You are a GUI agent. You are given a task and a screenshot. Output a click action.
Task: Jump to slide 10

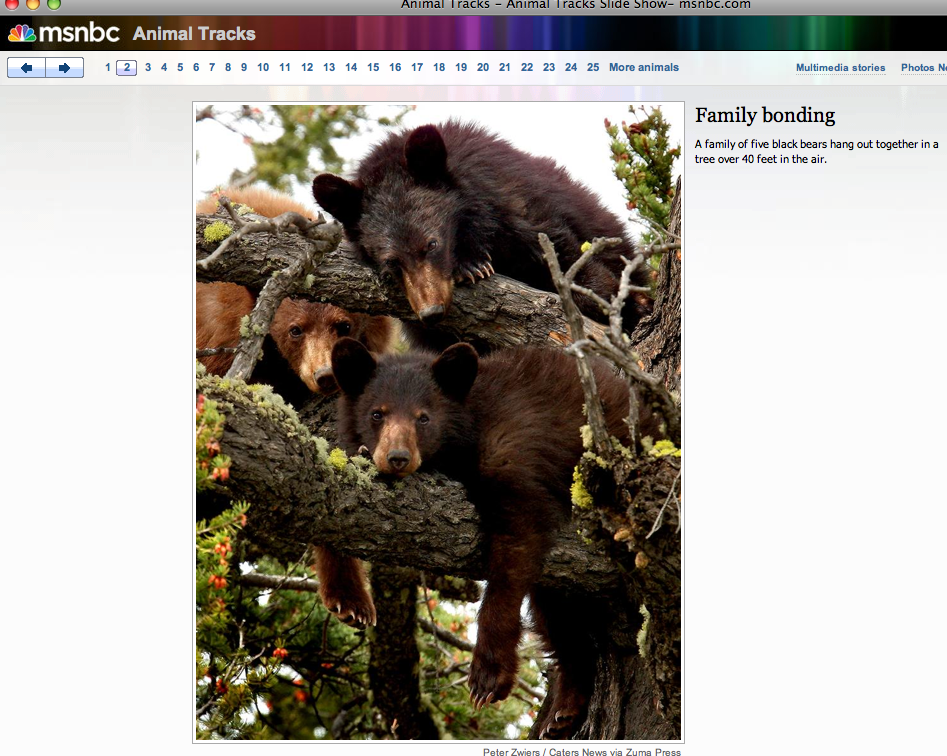263,68
